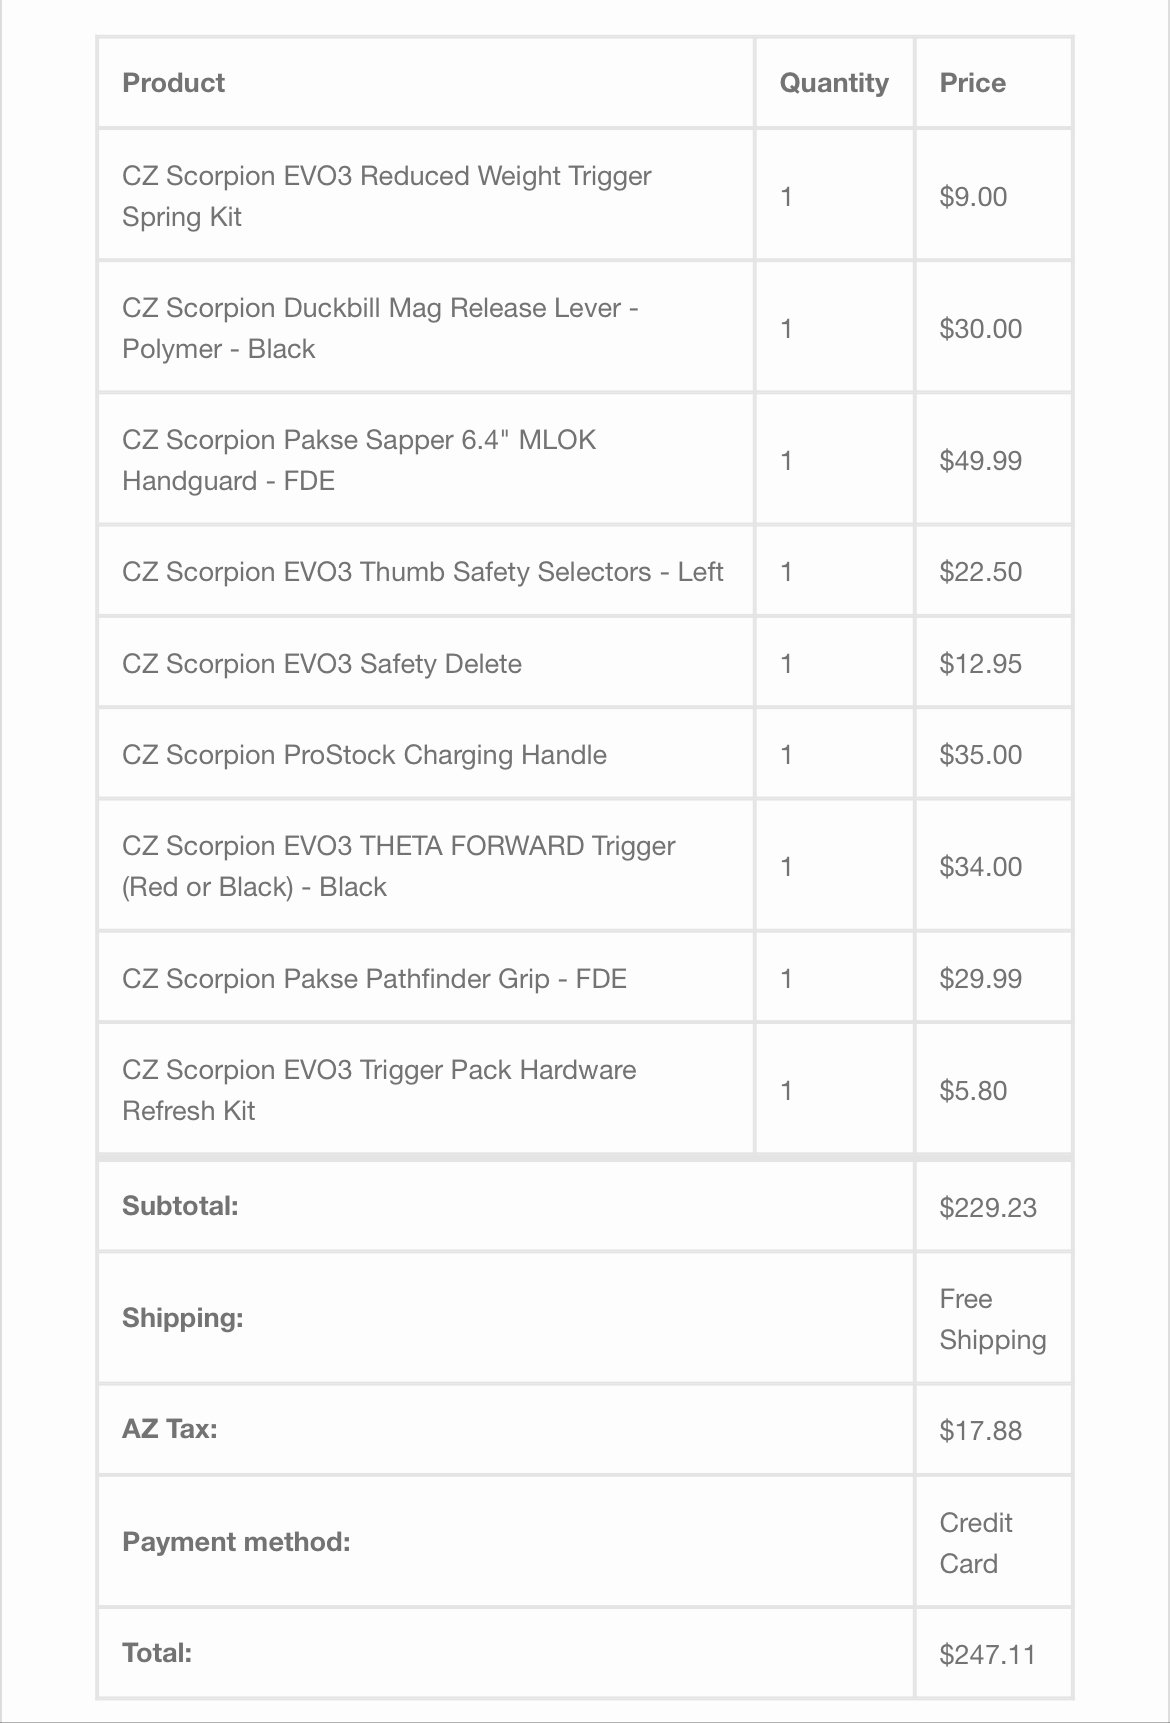The height and width of the screenshot is (1723, 1170).
Task: Click THETA FORWARD Trigger product name
Action: (398, 866)
